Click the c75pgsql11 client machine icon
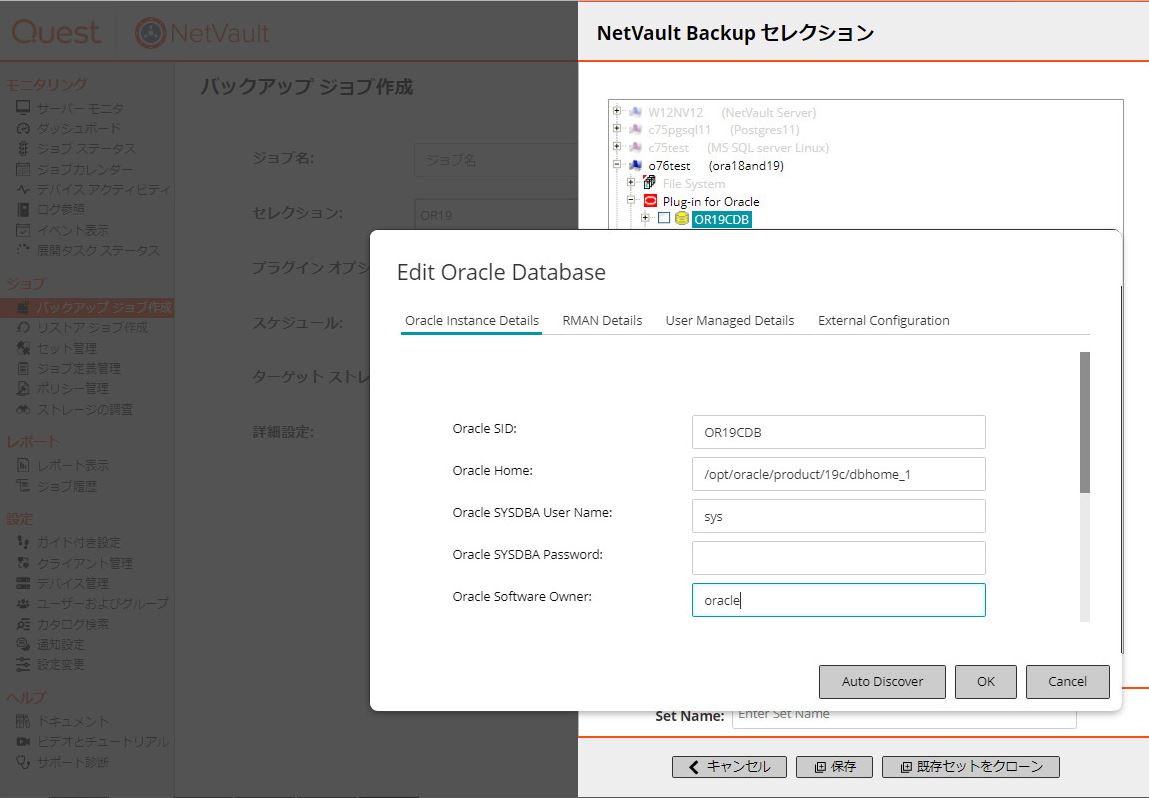This screenshot has width=1149, height=798. (x=635, y=129)
